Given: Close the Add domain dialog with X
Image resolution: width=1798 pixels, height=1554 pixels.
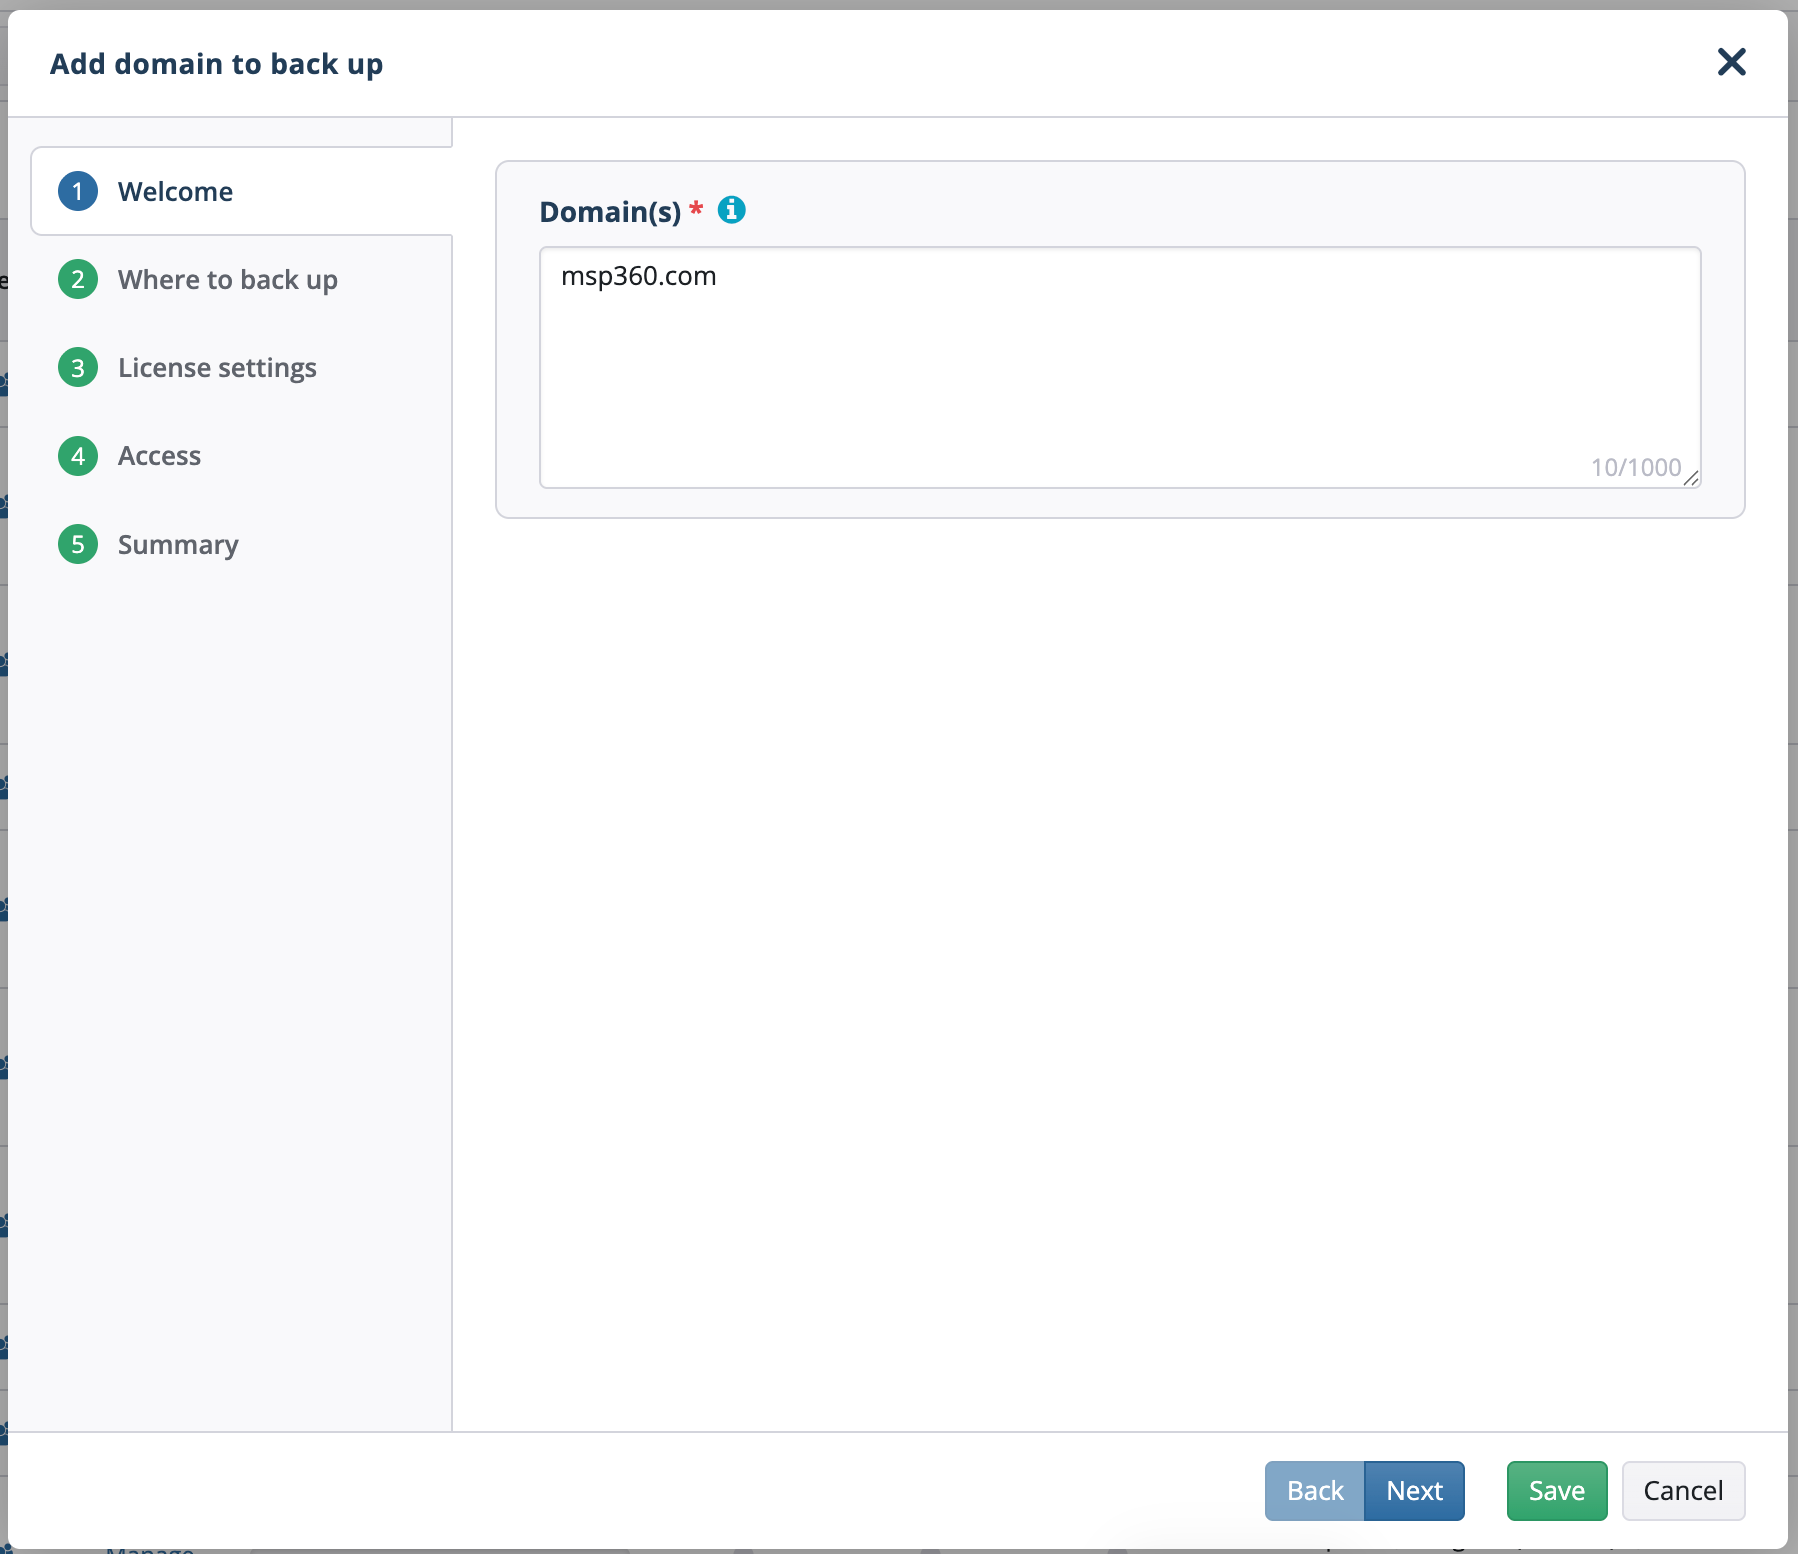Looking at the screenshot, I should coord(1731,62).
